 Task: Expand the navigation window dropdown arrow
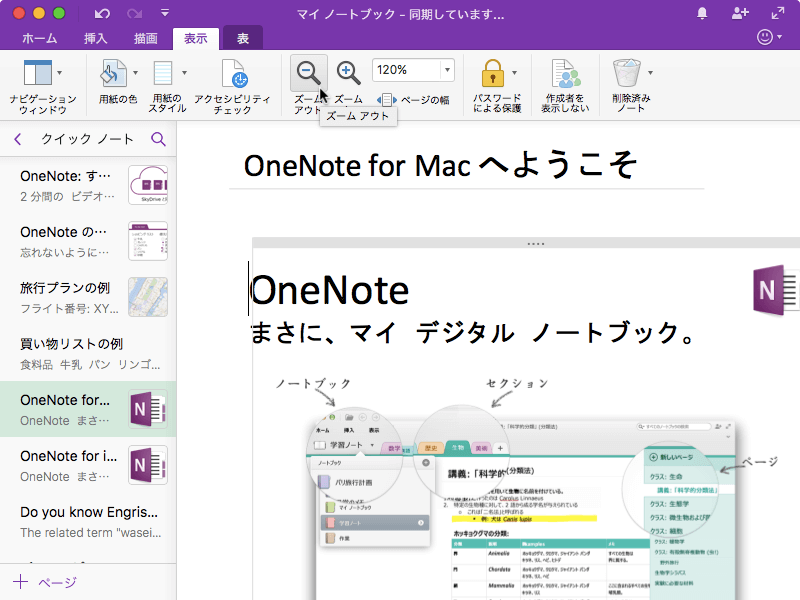(x=60, y=73)
